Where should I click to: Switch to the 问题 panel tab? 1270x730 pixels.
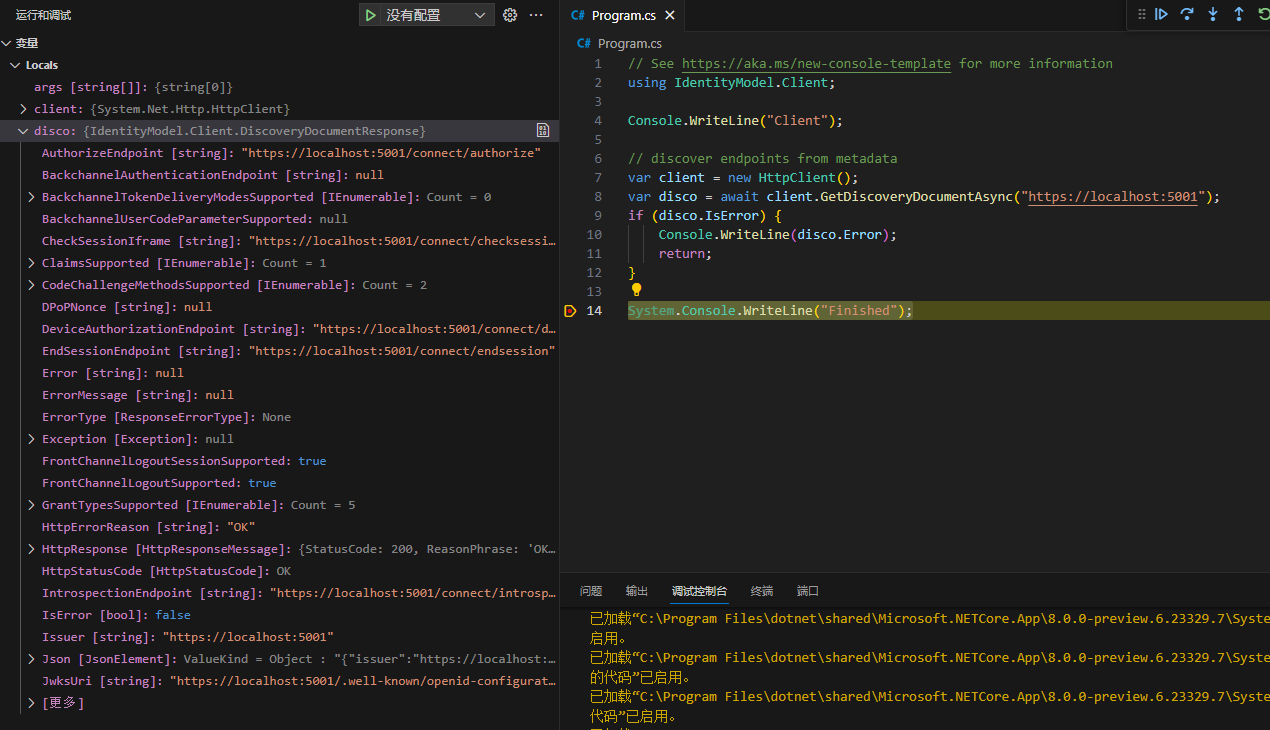pyautogui.click(x=591, y=591)
